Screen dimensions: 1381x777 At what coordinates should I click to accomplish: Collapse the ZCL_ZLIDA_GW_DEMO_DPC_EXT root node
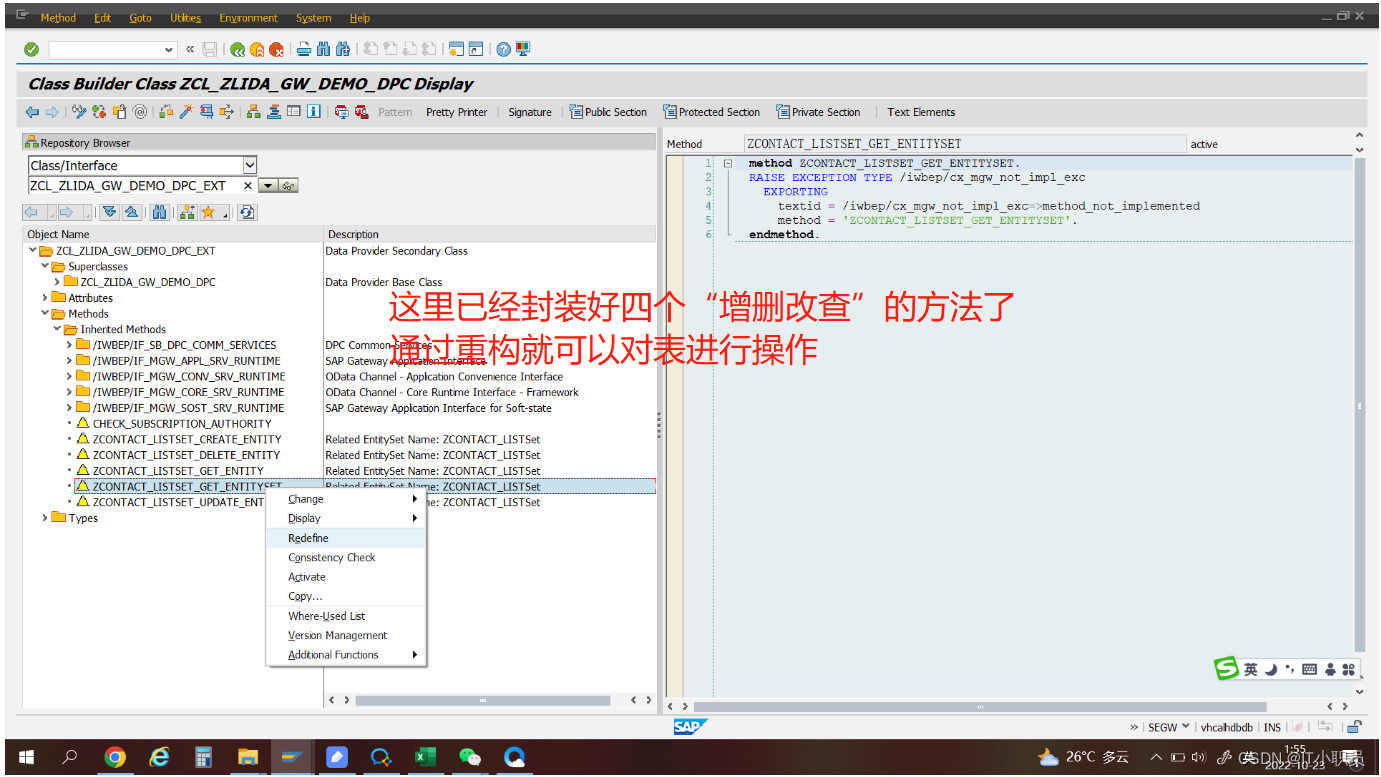[x=33, y=251]
